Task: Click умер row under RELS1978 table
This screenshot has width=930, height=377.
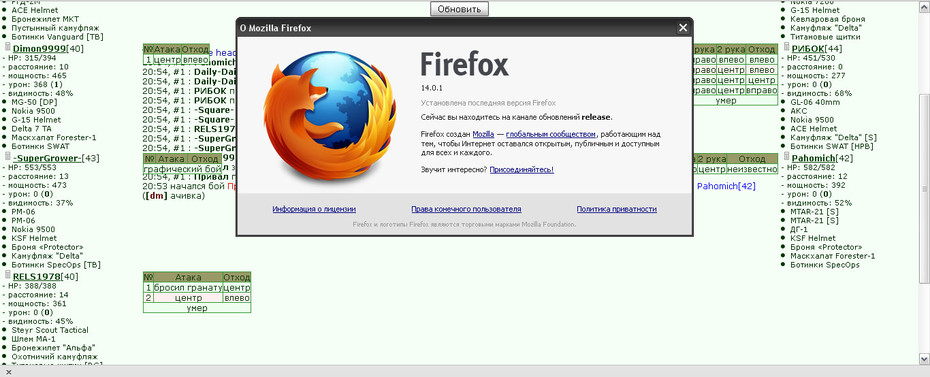Action: tap(197, 308)
